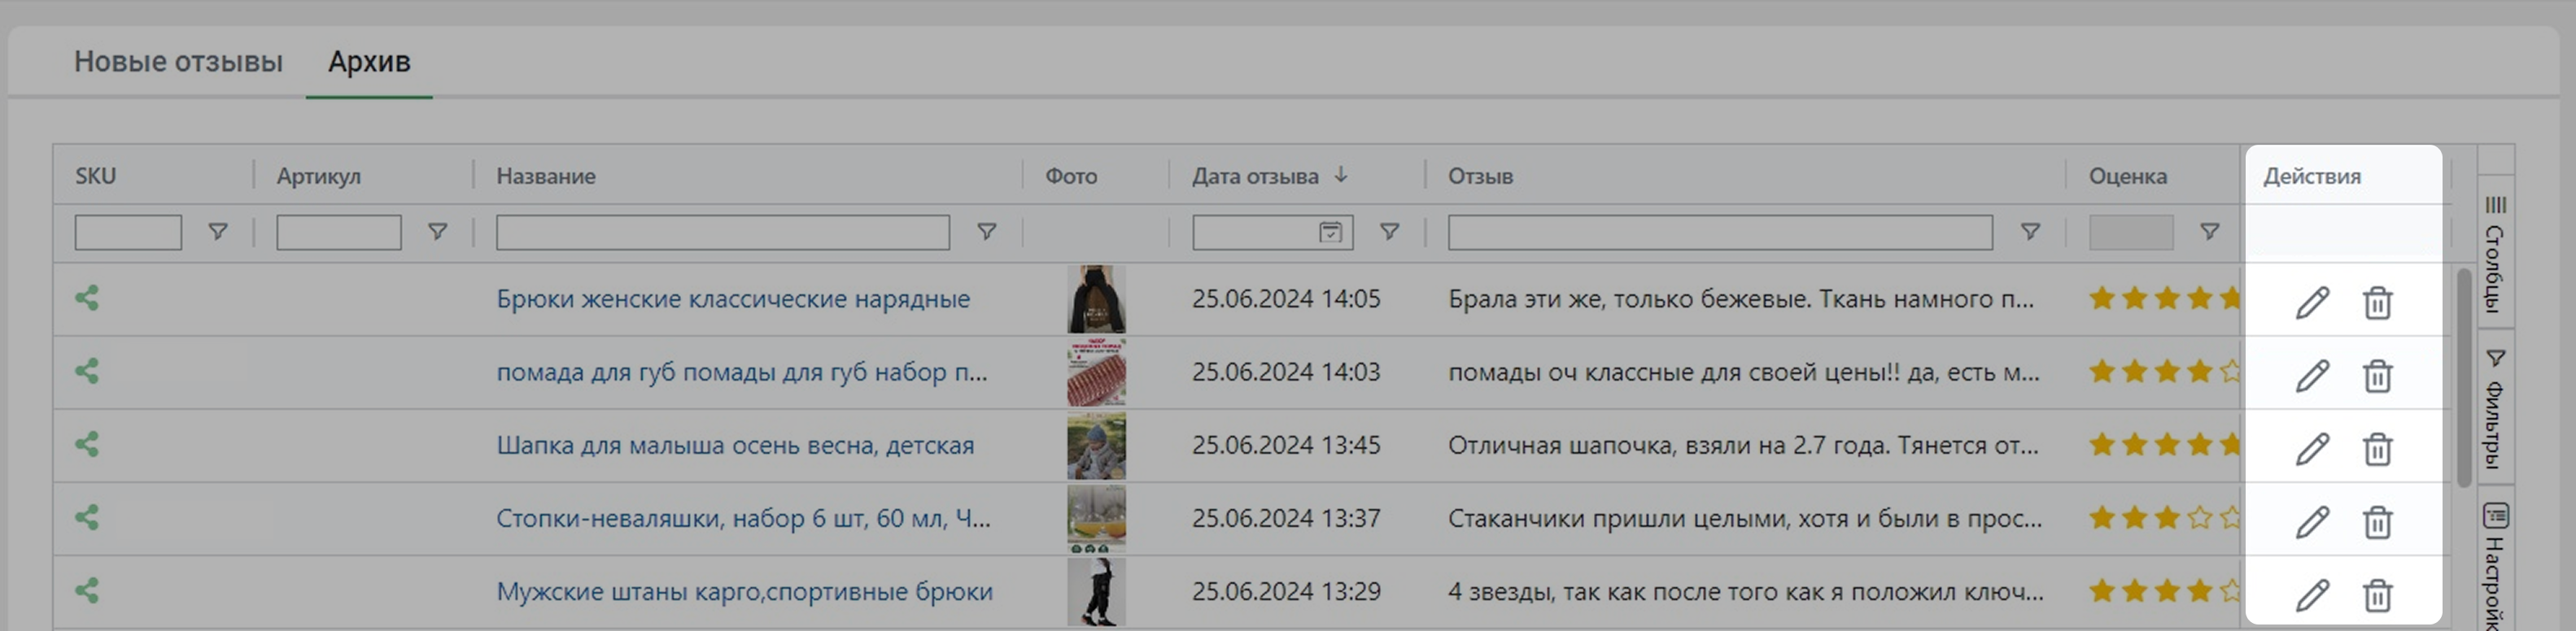The image size is (2576, 631).
Task: Open the Фильтры side panel
Action: point(2495,410)
